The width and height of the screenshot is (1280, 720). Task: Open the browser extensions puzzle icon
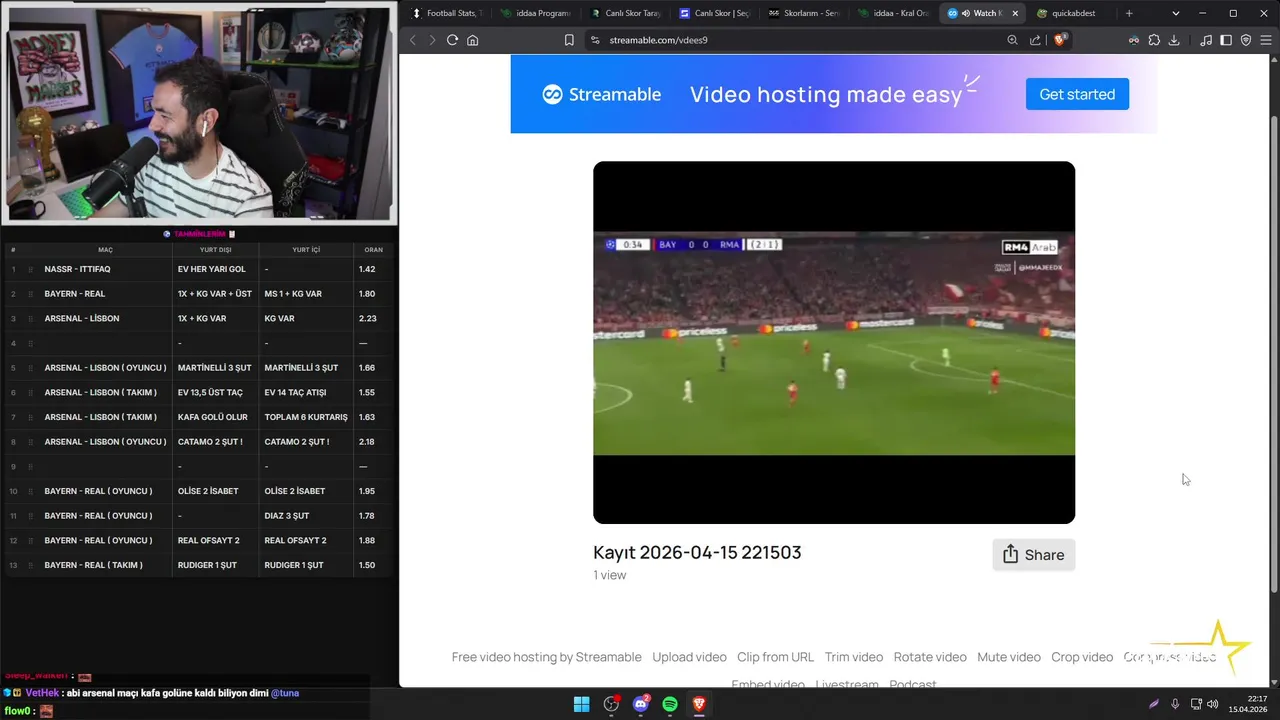click(x=1154, y=40)
